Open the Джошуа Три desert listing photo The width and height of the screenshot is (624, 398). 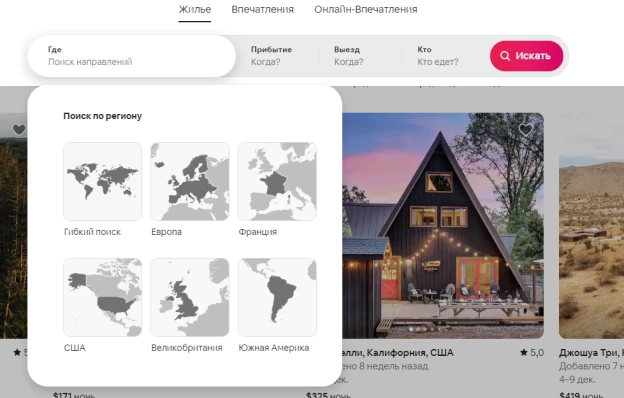(592, 226)
